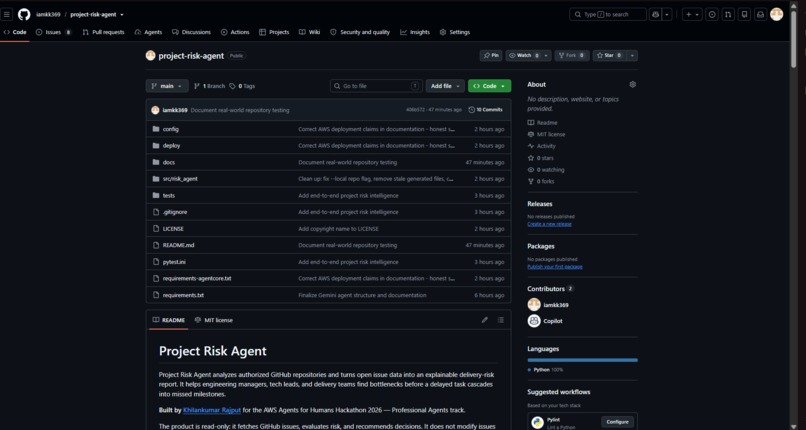
Task: Open commit message 'Add copyright name to LICENSE'
Action: (338, 229)
